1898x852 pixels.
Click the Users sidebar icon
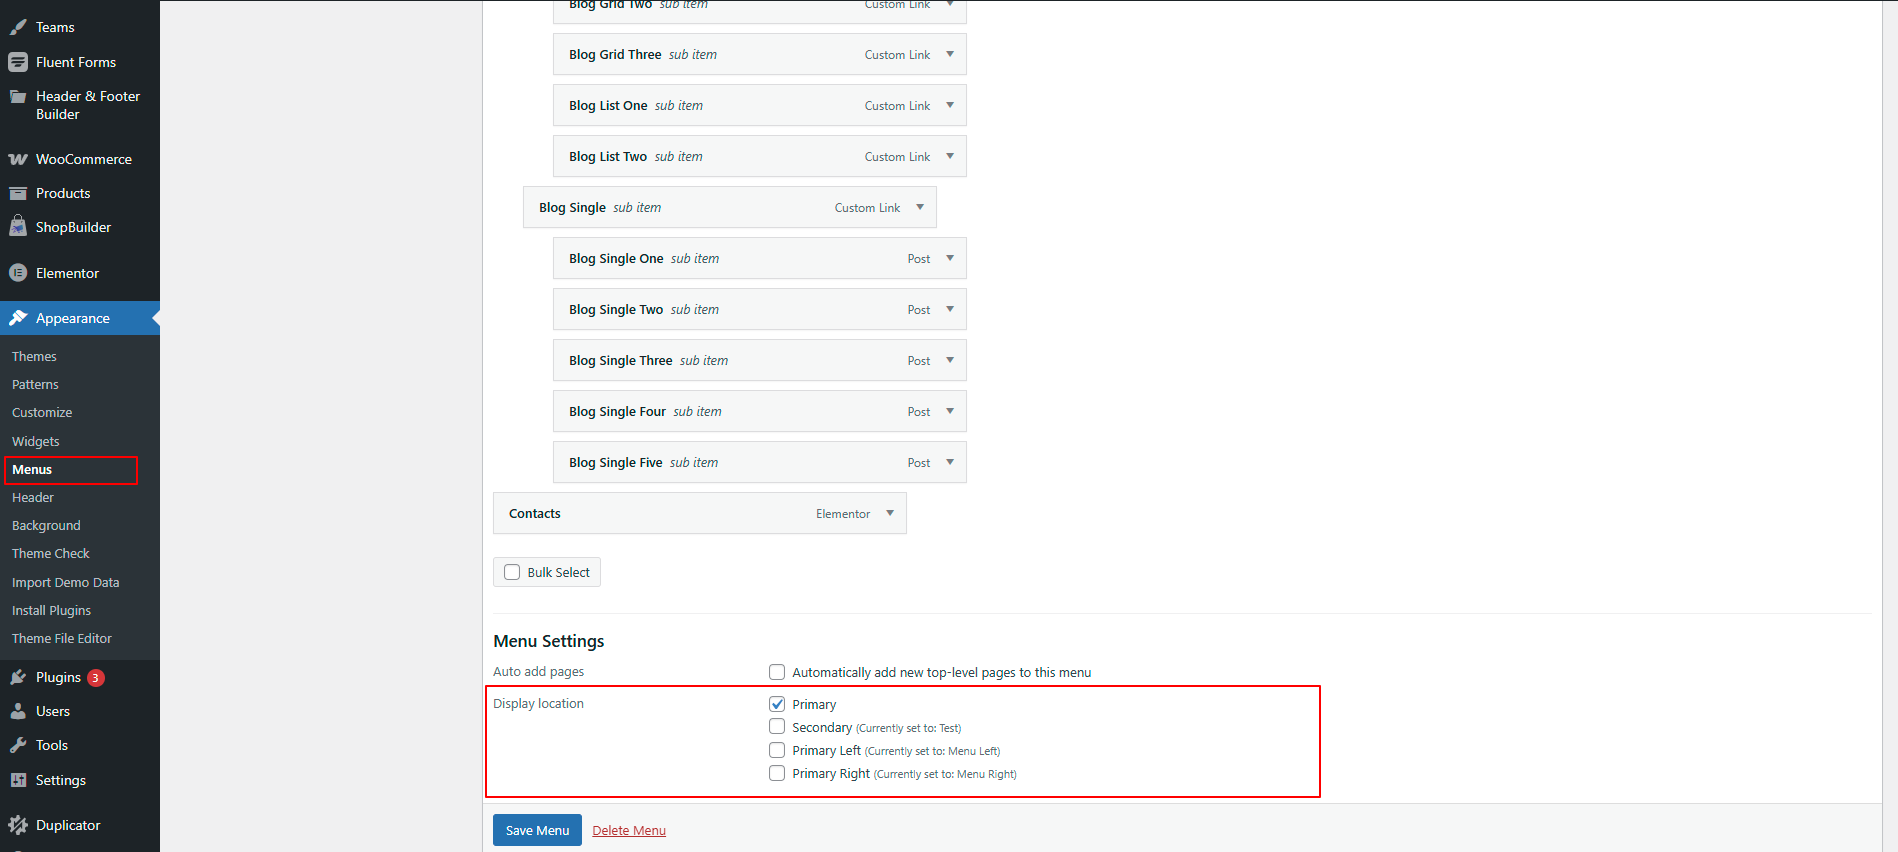coord(18,711)
